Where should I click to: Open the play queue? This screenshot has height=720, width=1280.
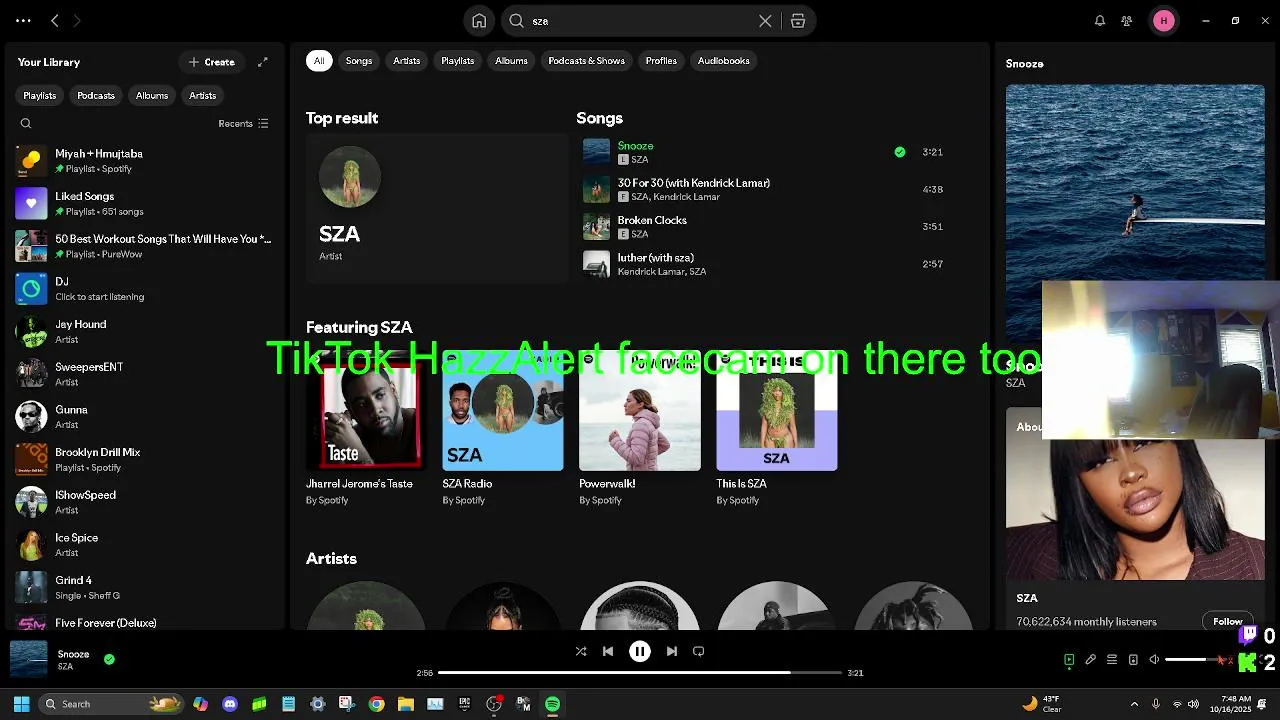[1112, 660]
